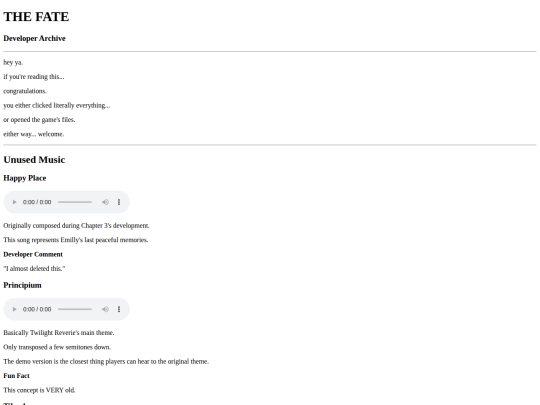Screen dimensions: 540x405
Task: Click the Principium audio seek bar
Action: 75,309
